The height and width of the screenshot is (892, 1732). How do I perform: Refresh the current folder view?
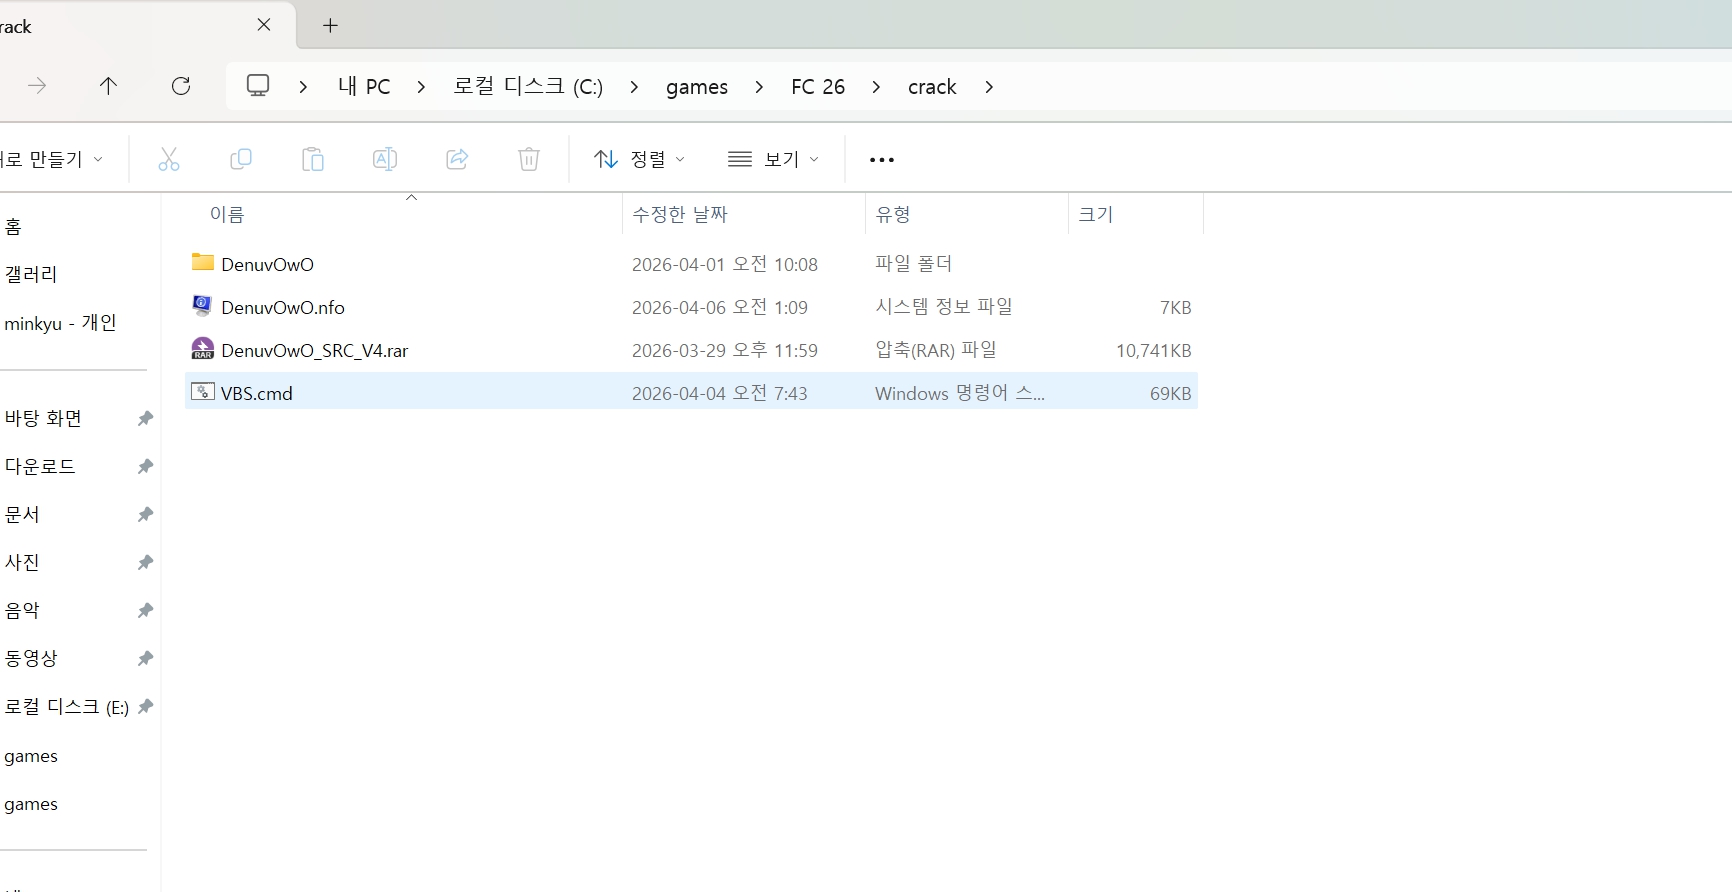click(x=181, y=86)
